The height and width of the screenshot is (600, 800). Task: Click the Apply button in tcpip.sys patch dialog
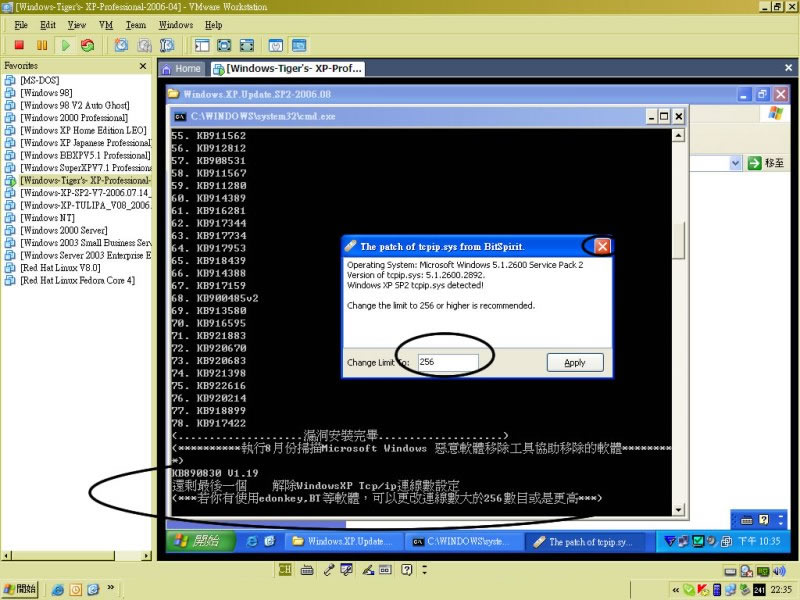[x=575, y=362]
